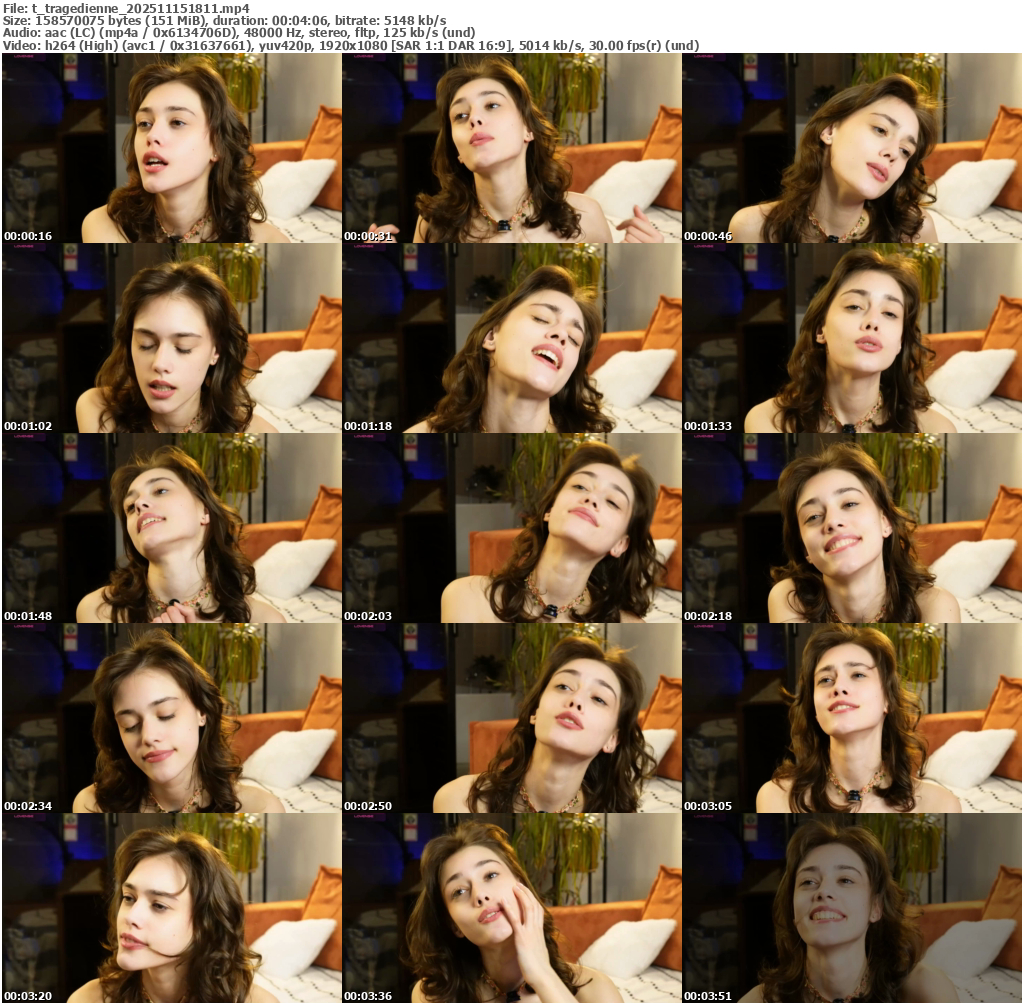Open the frame at 00:02:18
Image resolution: width=1024 pixels, height=1003 pixels.
[x=852, y=528]
